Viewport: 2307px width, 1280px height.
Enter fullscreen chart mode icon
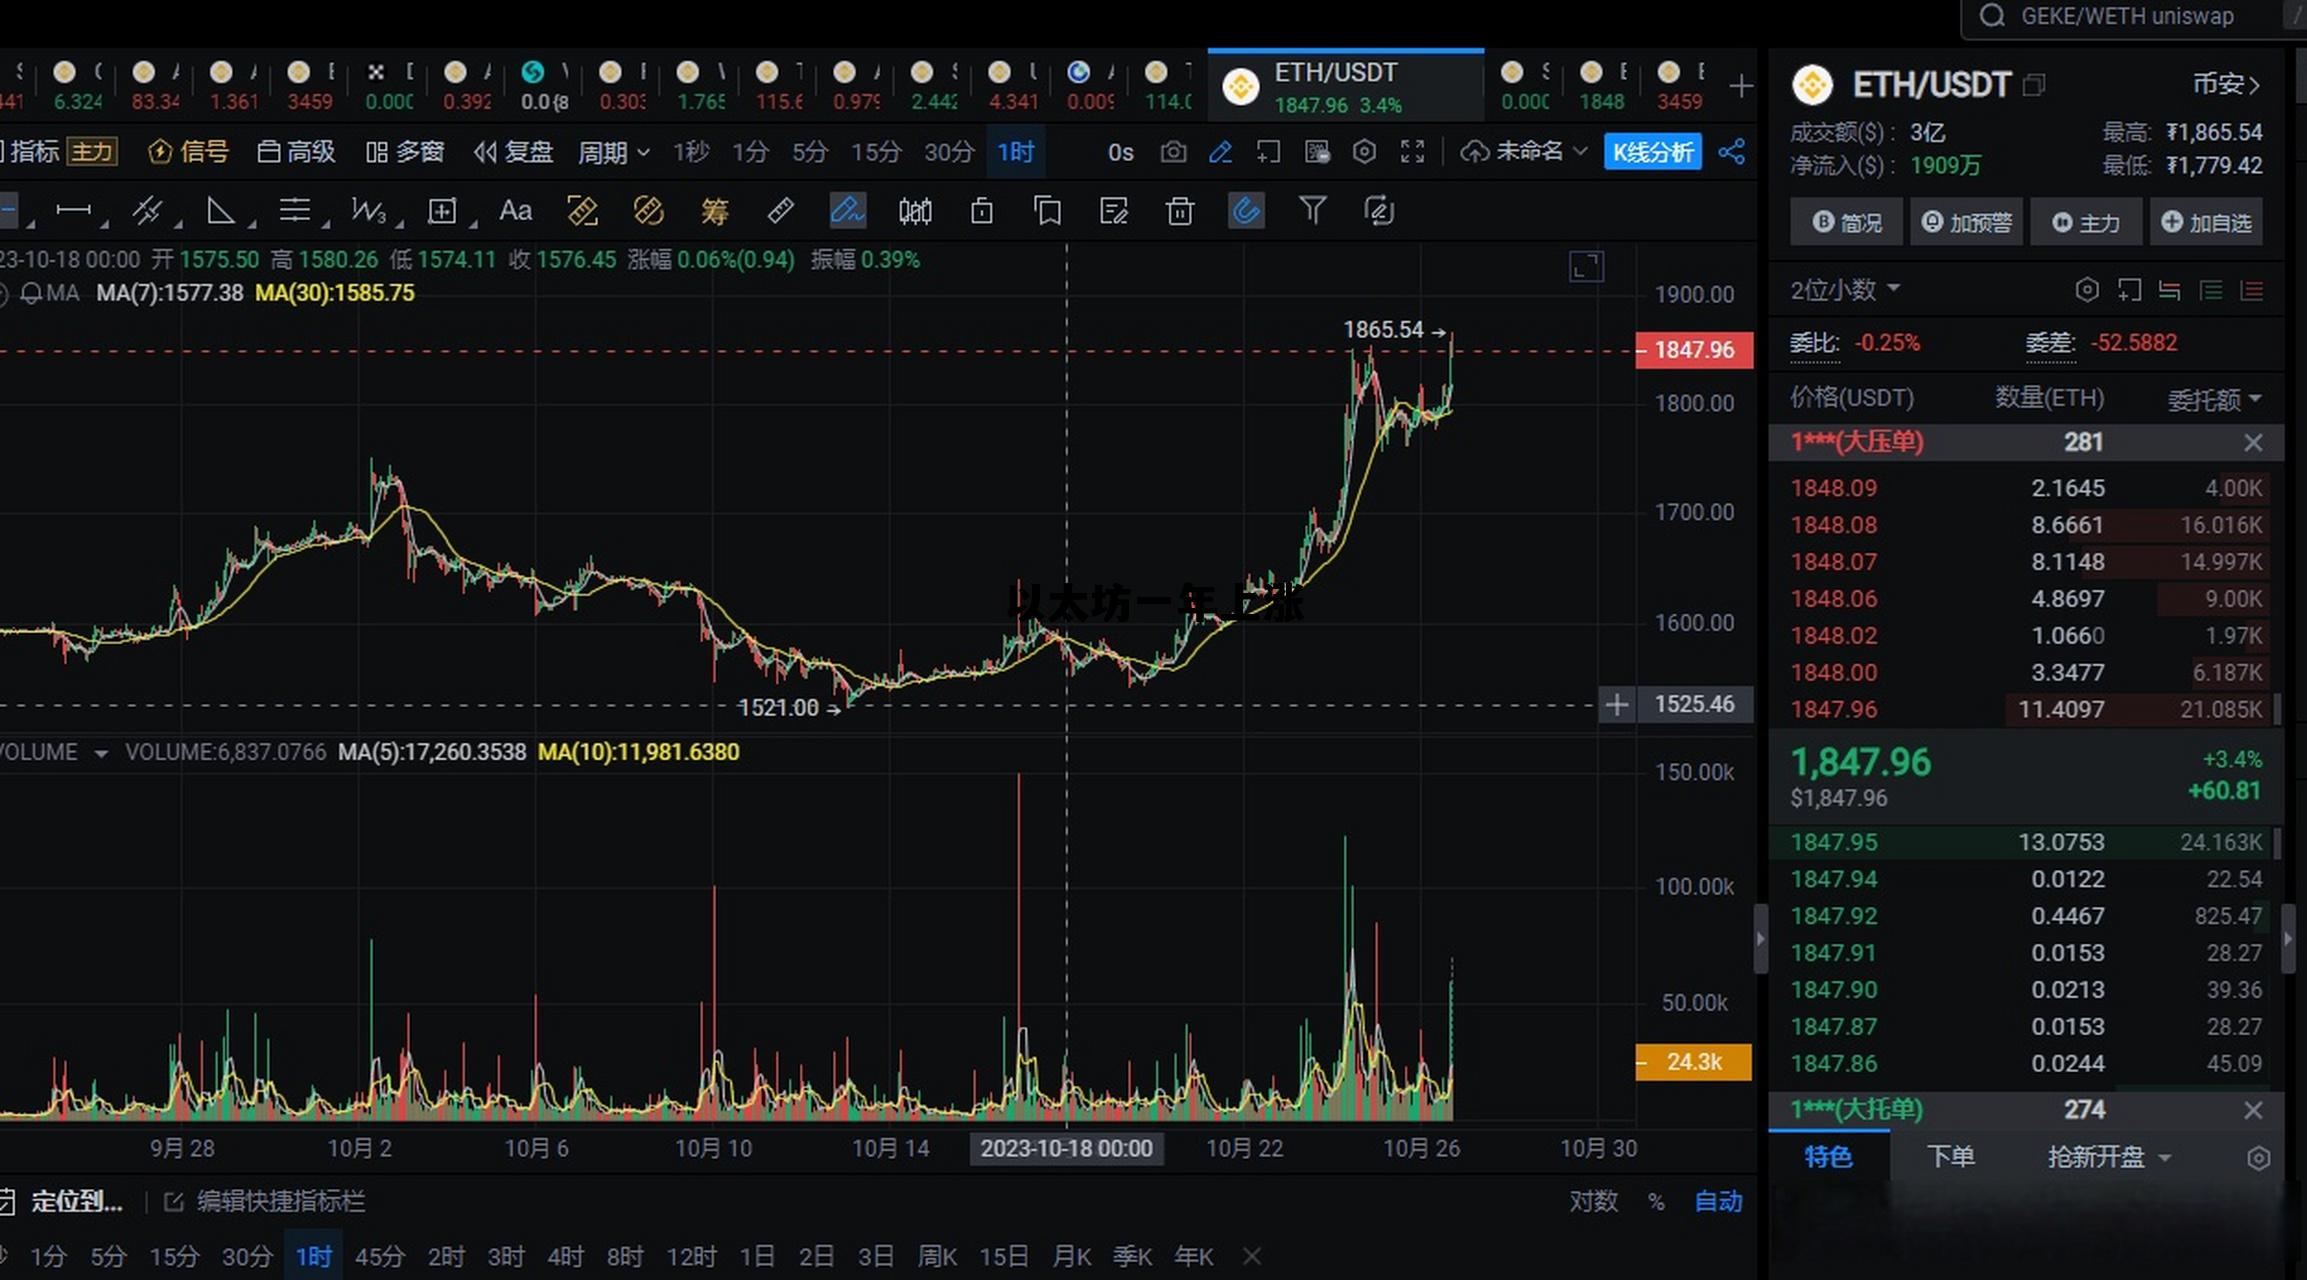[1412, 152]
